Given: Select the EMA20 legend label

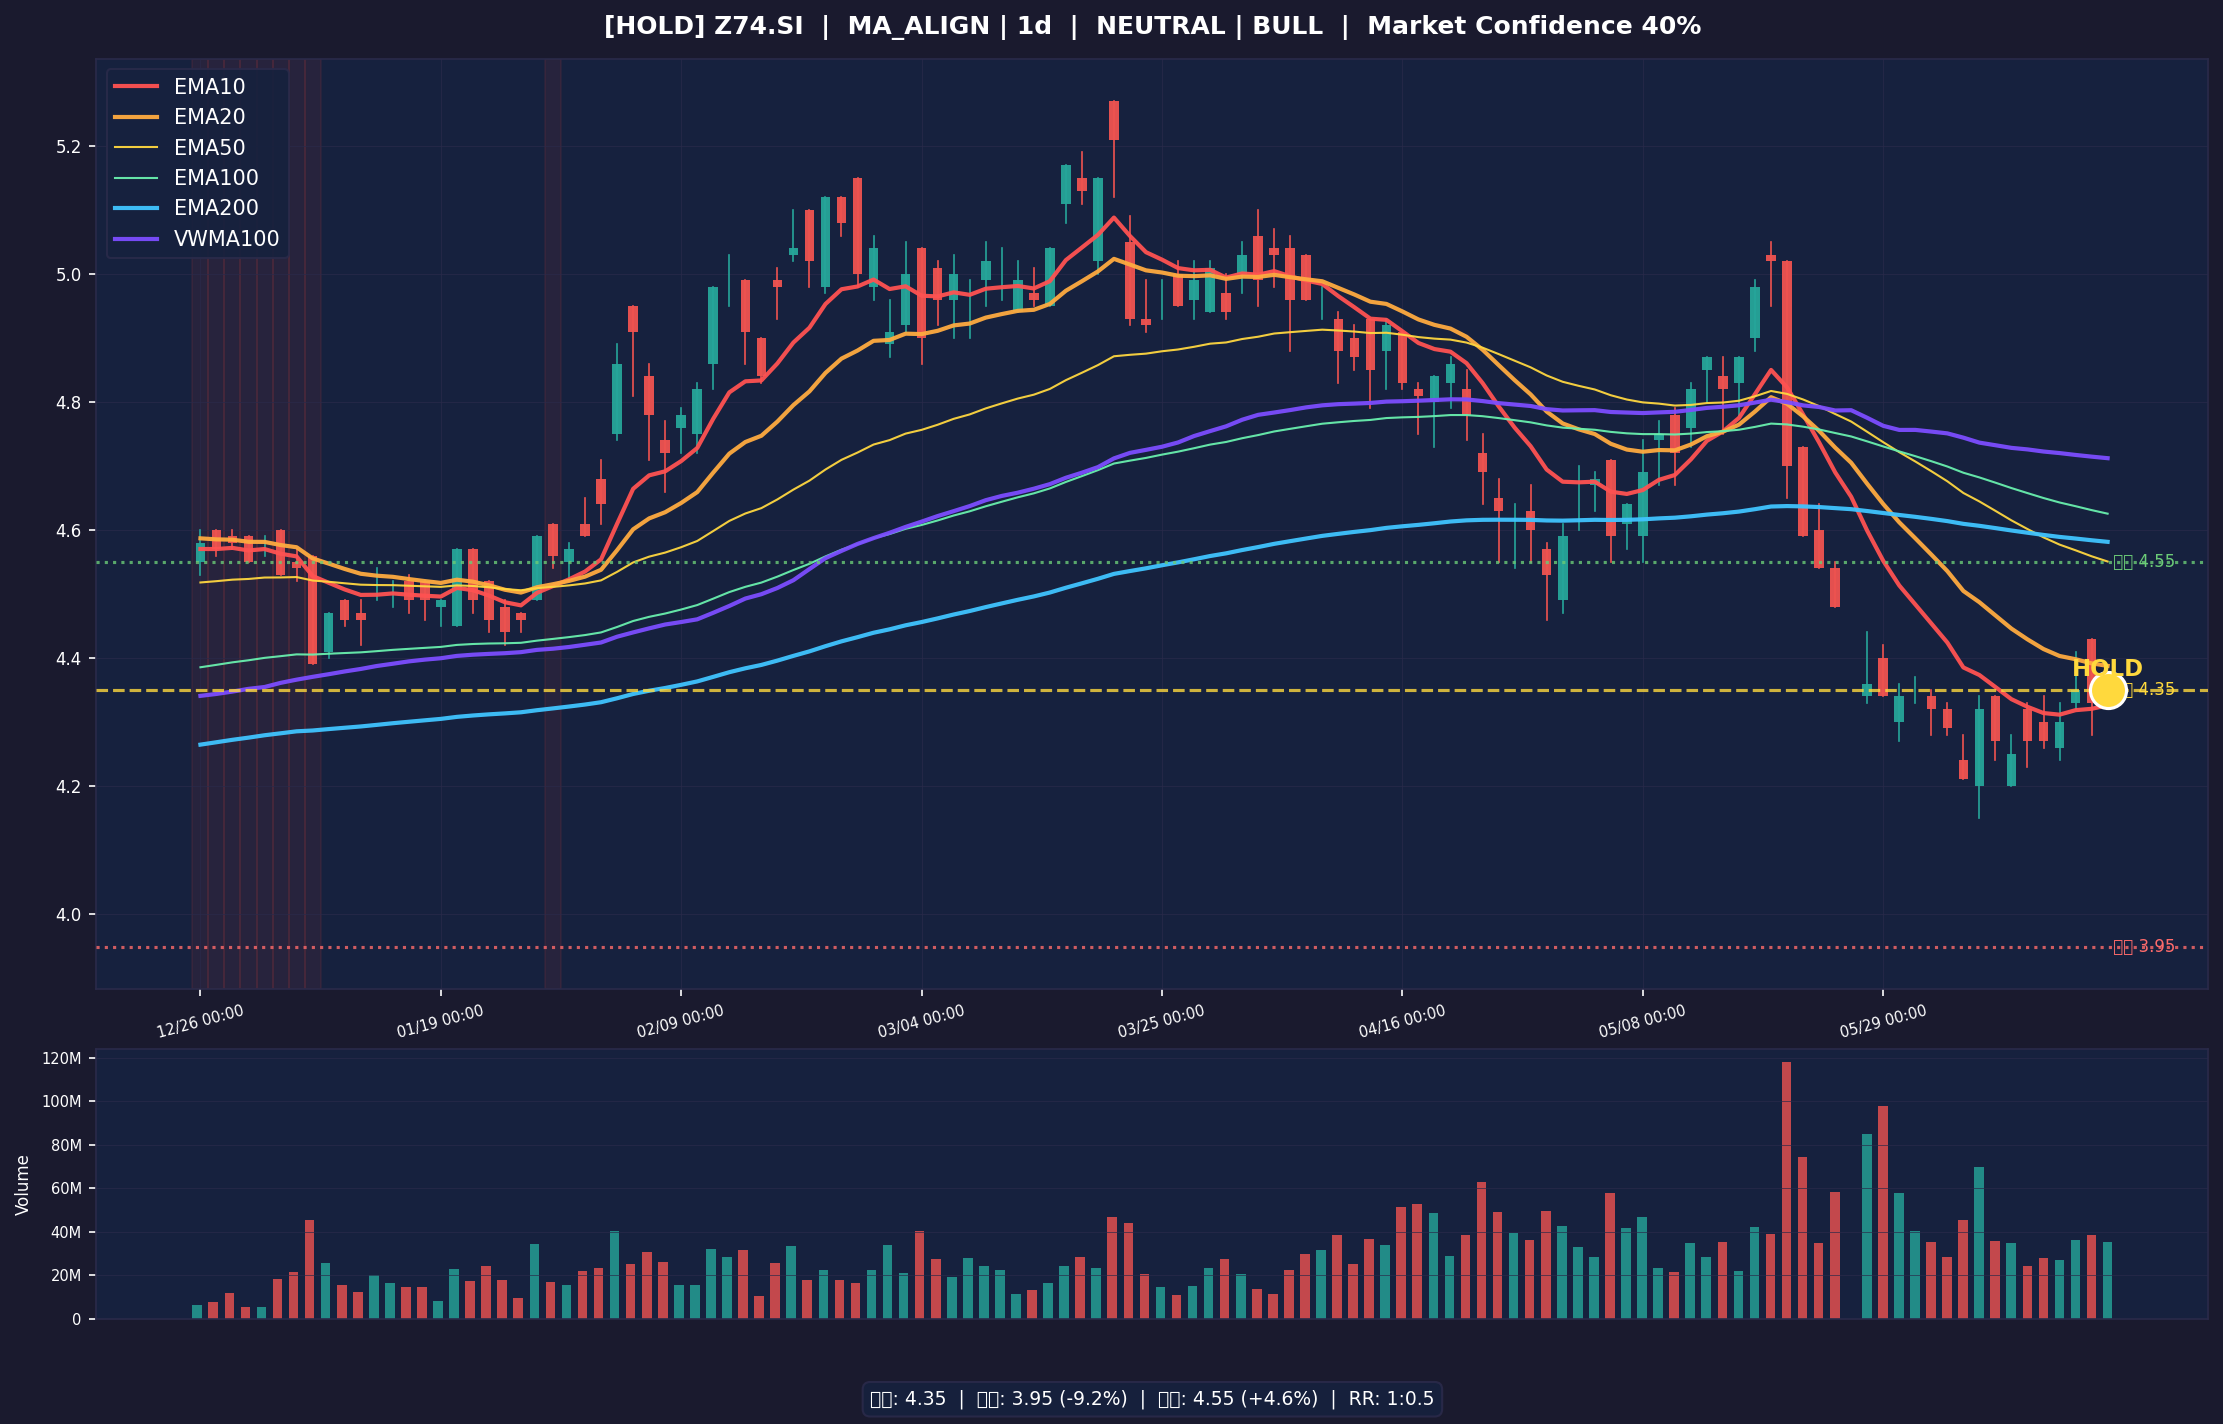Looking at the screenshot, I should tap(209, 117).
